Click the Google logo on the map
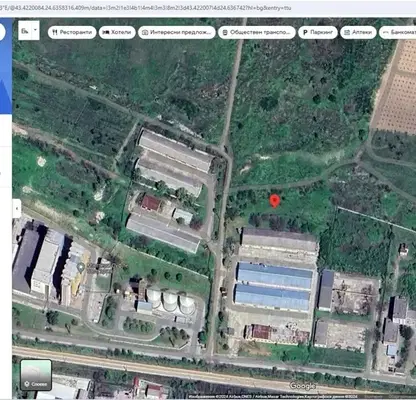The width and height of the screenshot is (416, 400). coord(302,386)
